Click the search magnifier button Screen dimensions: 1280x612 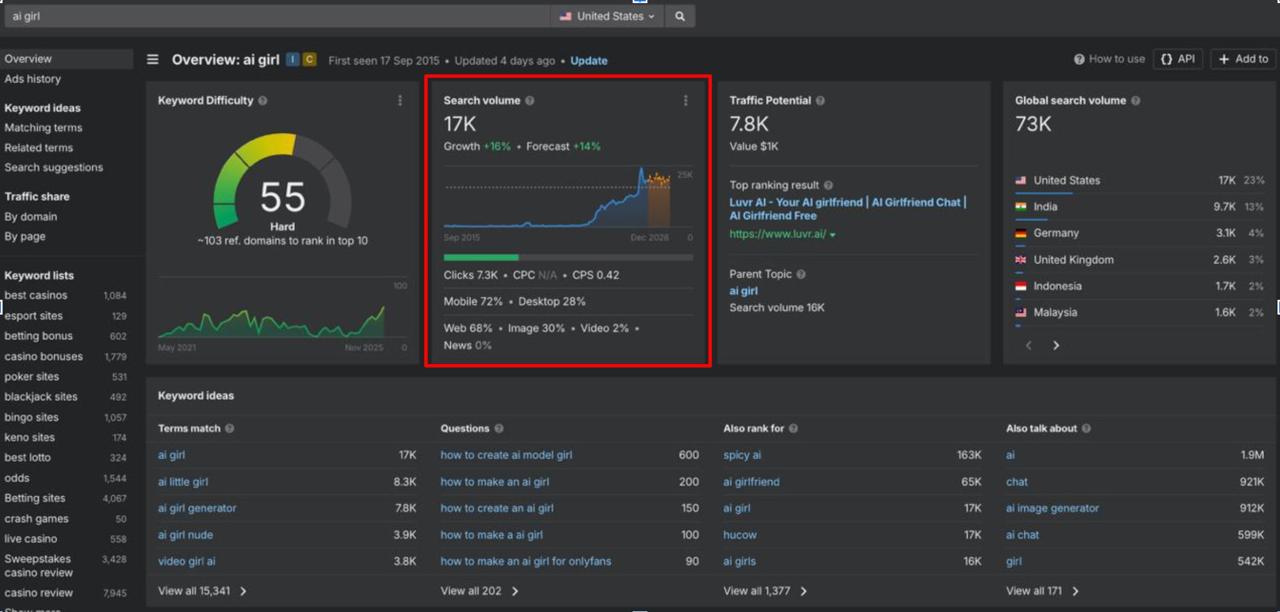coord(680,16)
